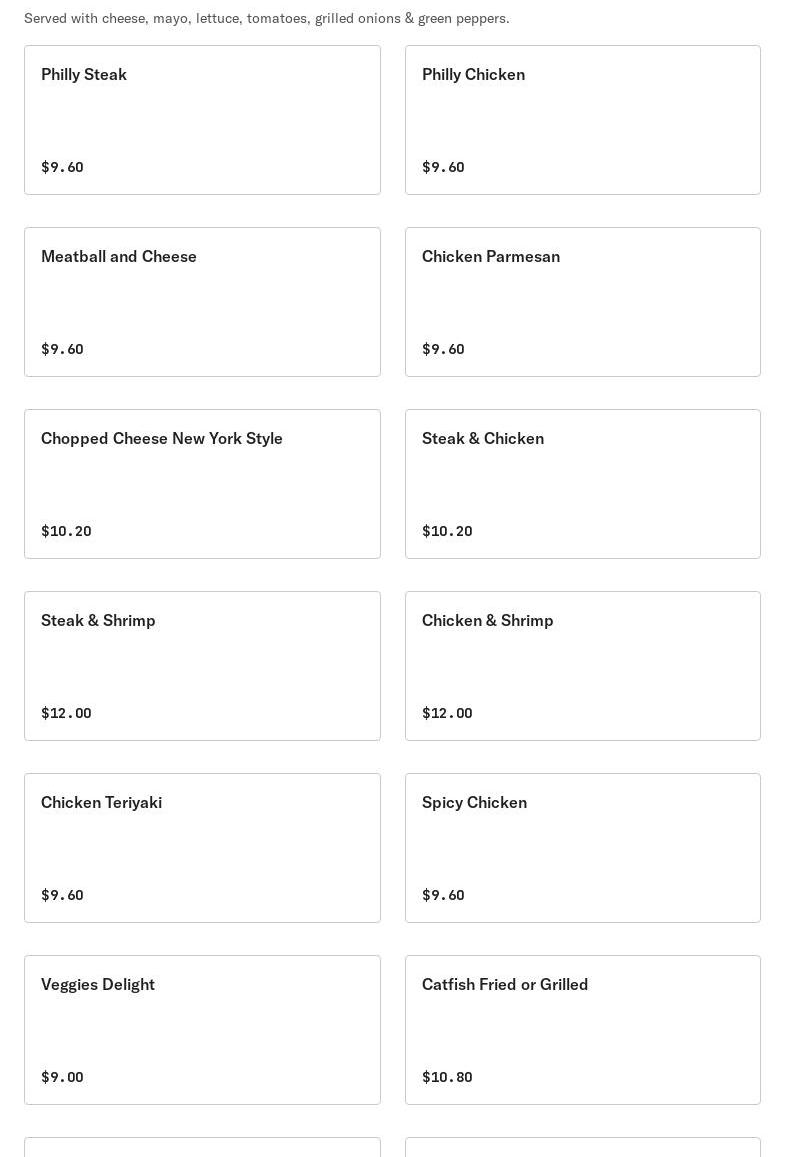Click the $10.80 price on Catfish card
The image size is (785, 1157).
[x=447, y=1077]
